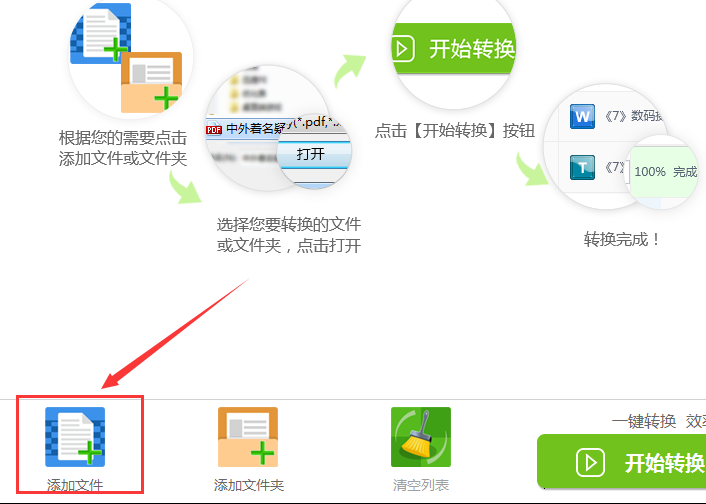Click the 添加文件 text label
This screenshot has width=706, height=504.
[x=75, y=486]
